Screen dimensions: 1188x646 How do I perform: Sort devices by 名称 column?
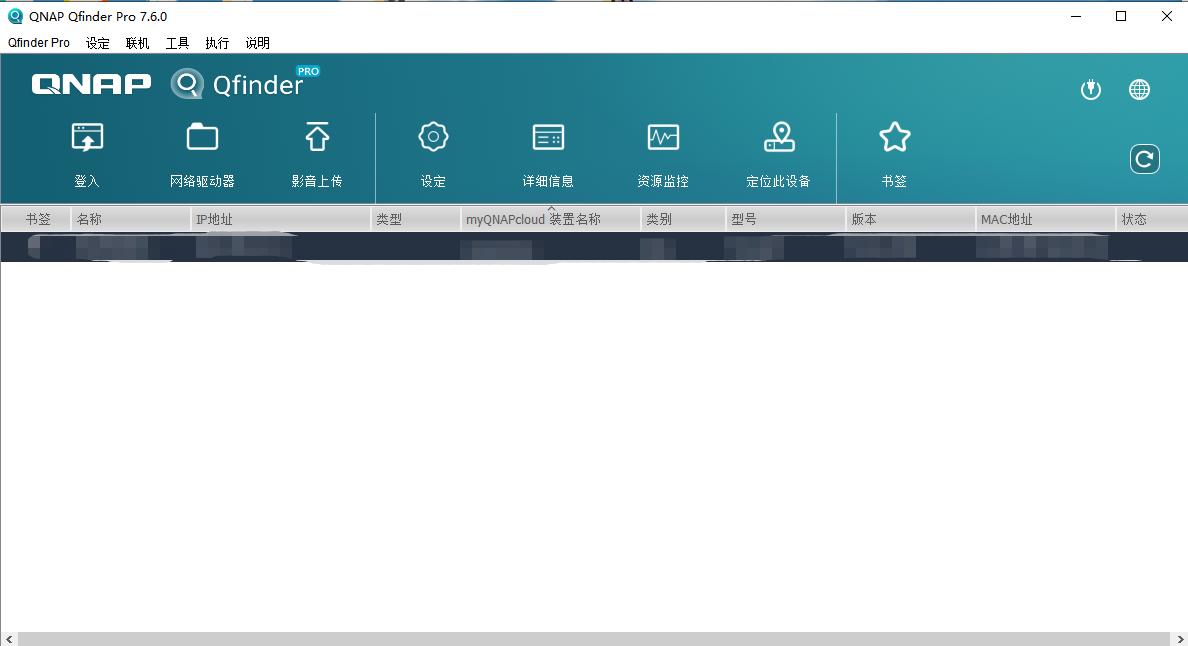90,218
